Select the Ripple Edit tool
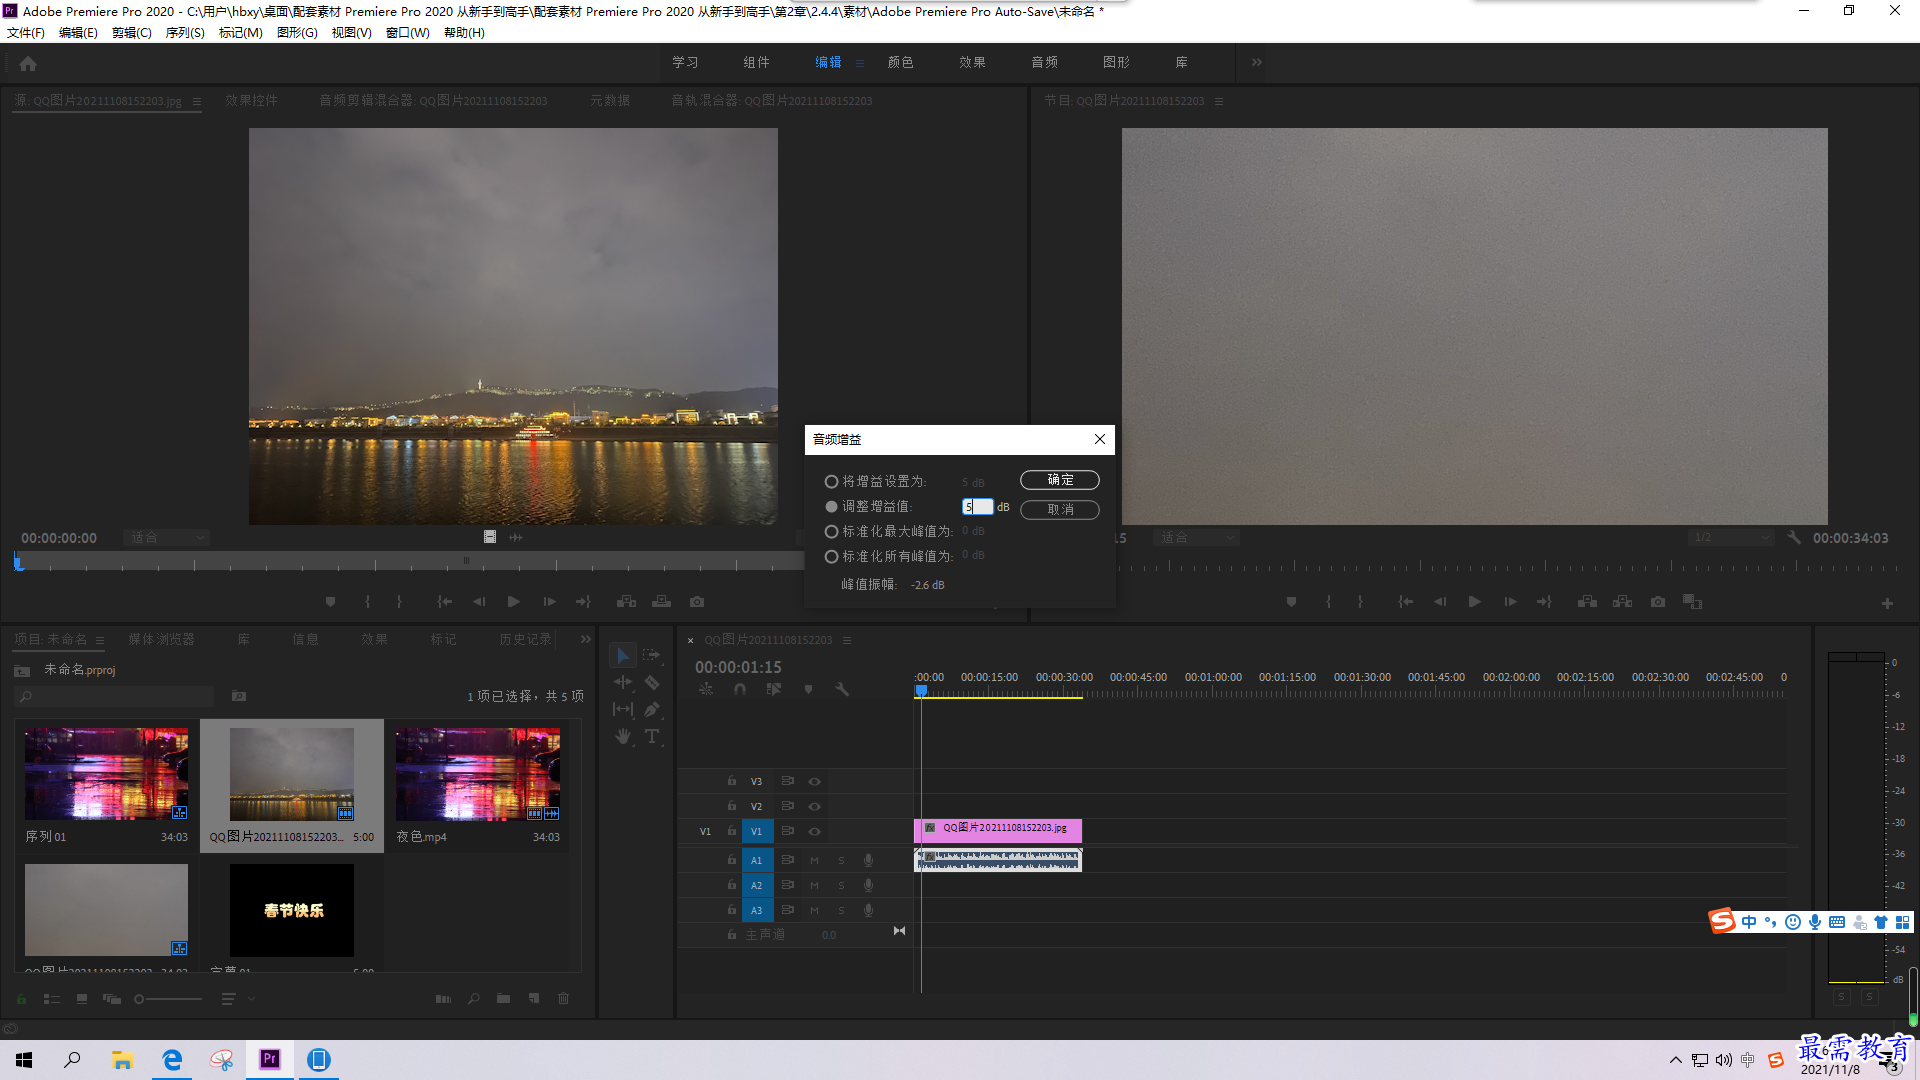The image size is (1920, 1080). tap(623, 682)
